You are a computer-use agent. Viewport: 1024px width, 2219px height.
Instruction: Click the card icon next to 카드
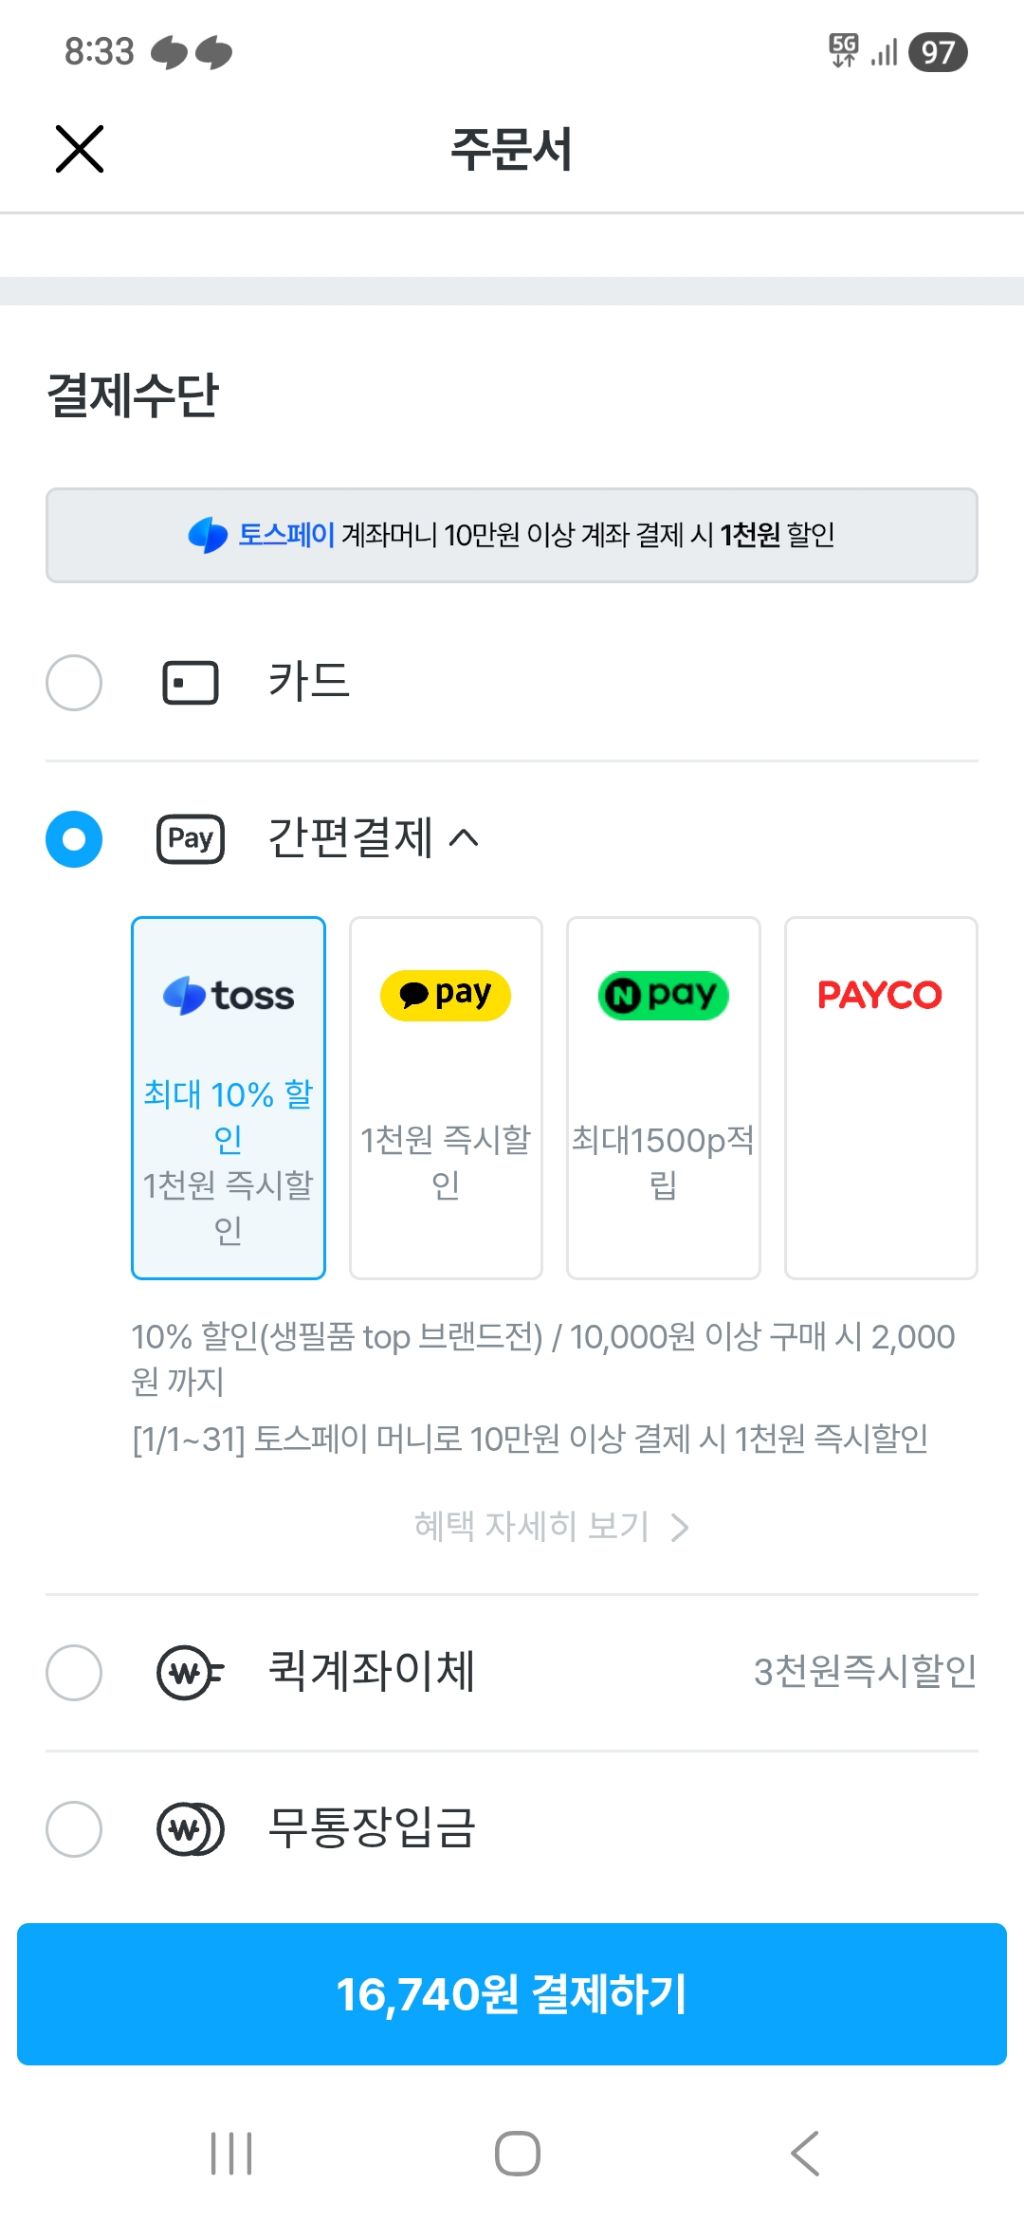190,682
